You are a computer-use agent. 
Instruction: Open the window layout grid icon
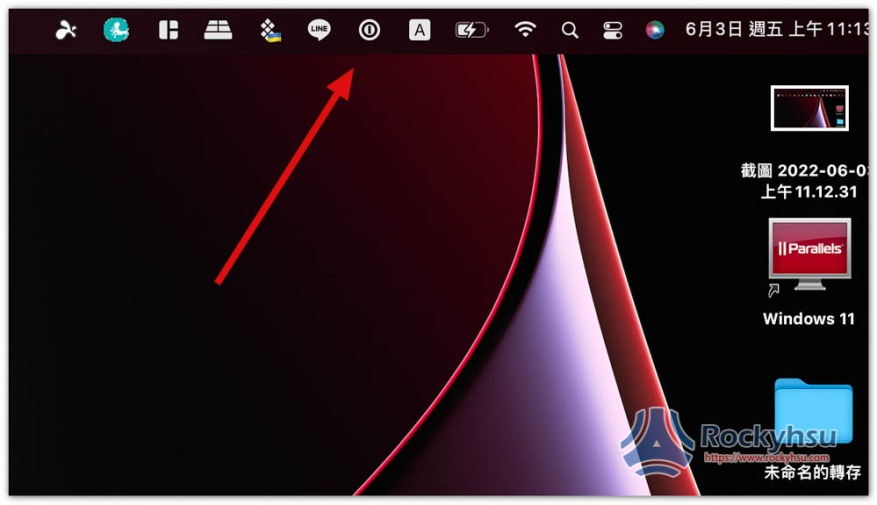(167, 31)
